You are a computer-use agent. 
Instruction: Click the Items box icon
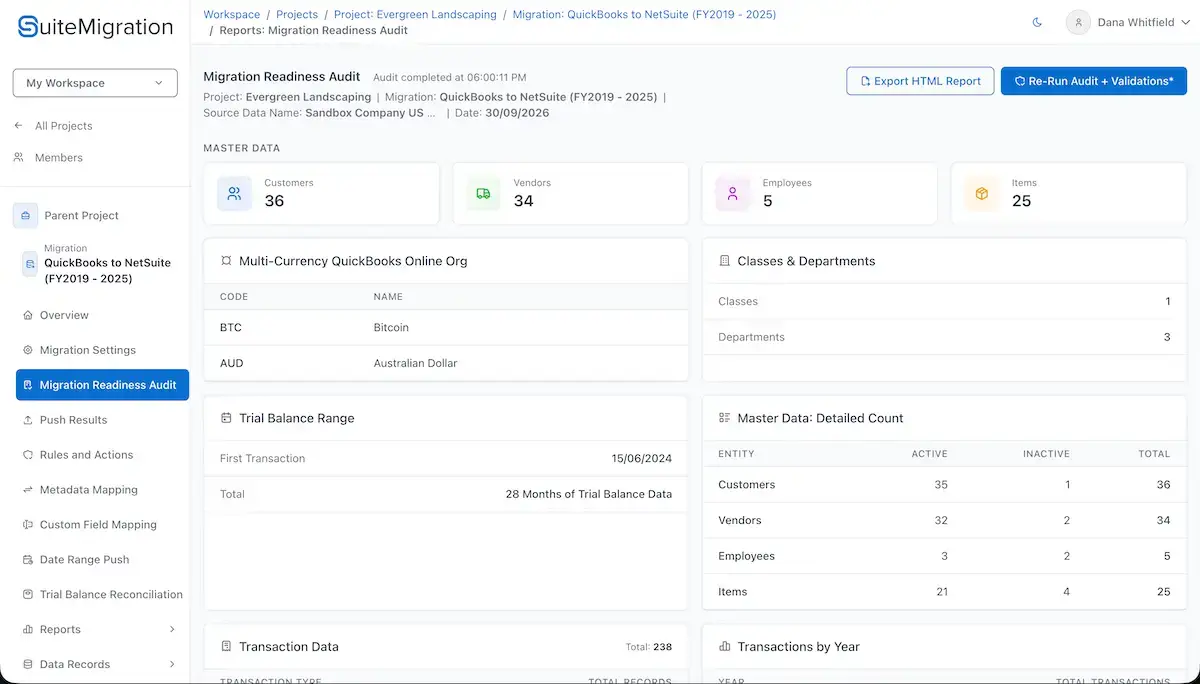981,194
